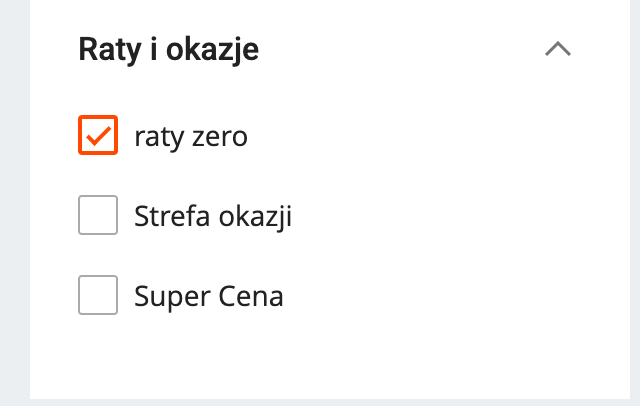Hide the Raty i okazje filter options
This screenshot has width=640, height=406.
click(x=557, y=49)
